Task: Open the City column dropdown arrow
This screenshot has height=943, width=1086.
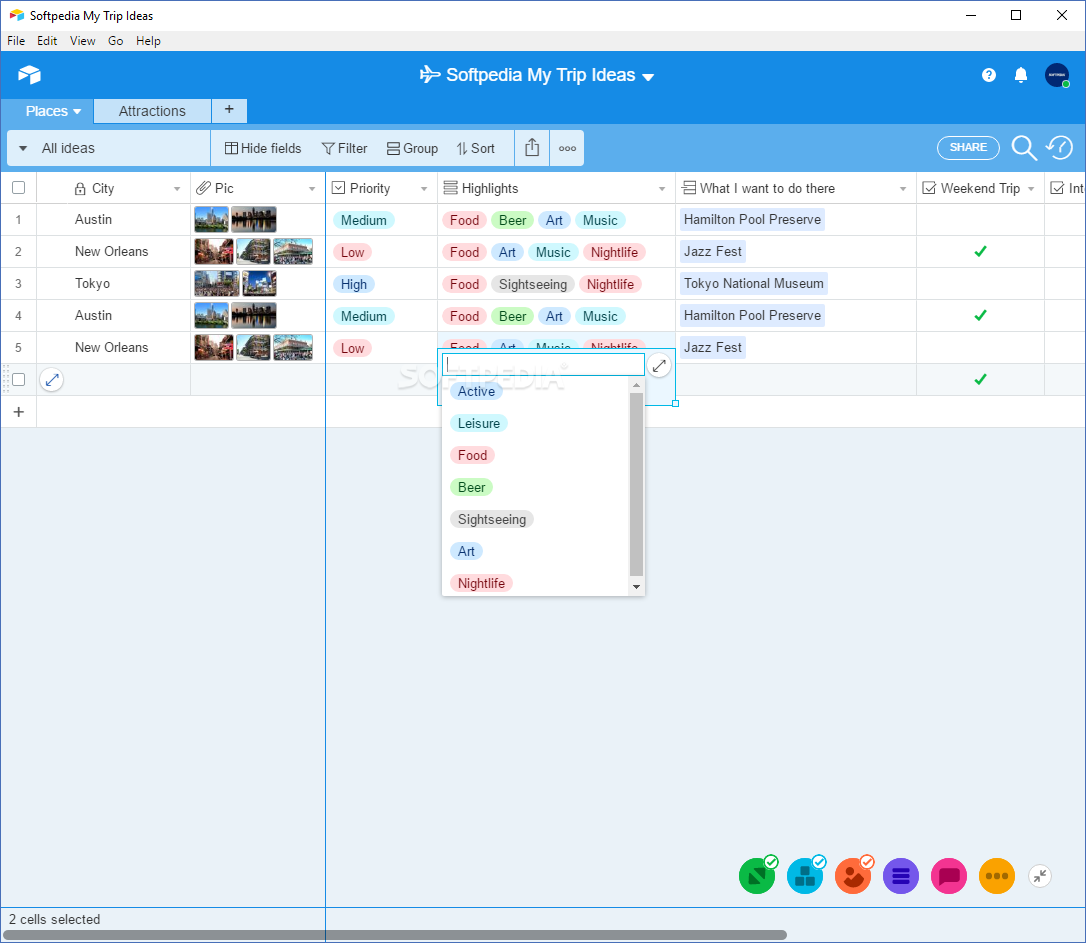Action: tap(177, 189)
